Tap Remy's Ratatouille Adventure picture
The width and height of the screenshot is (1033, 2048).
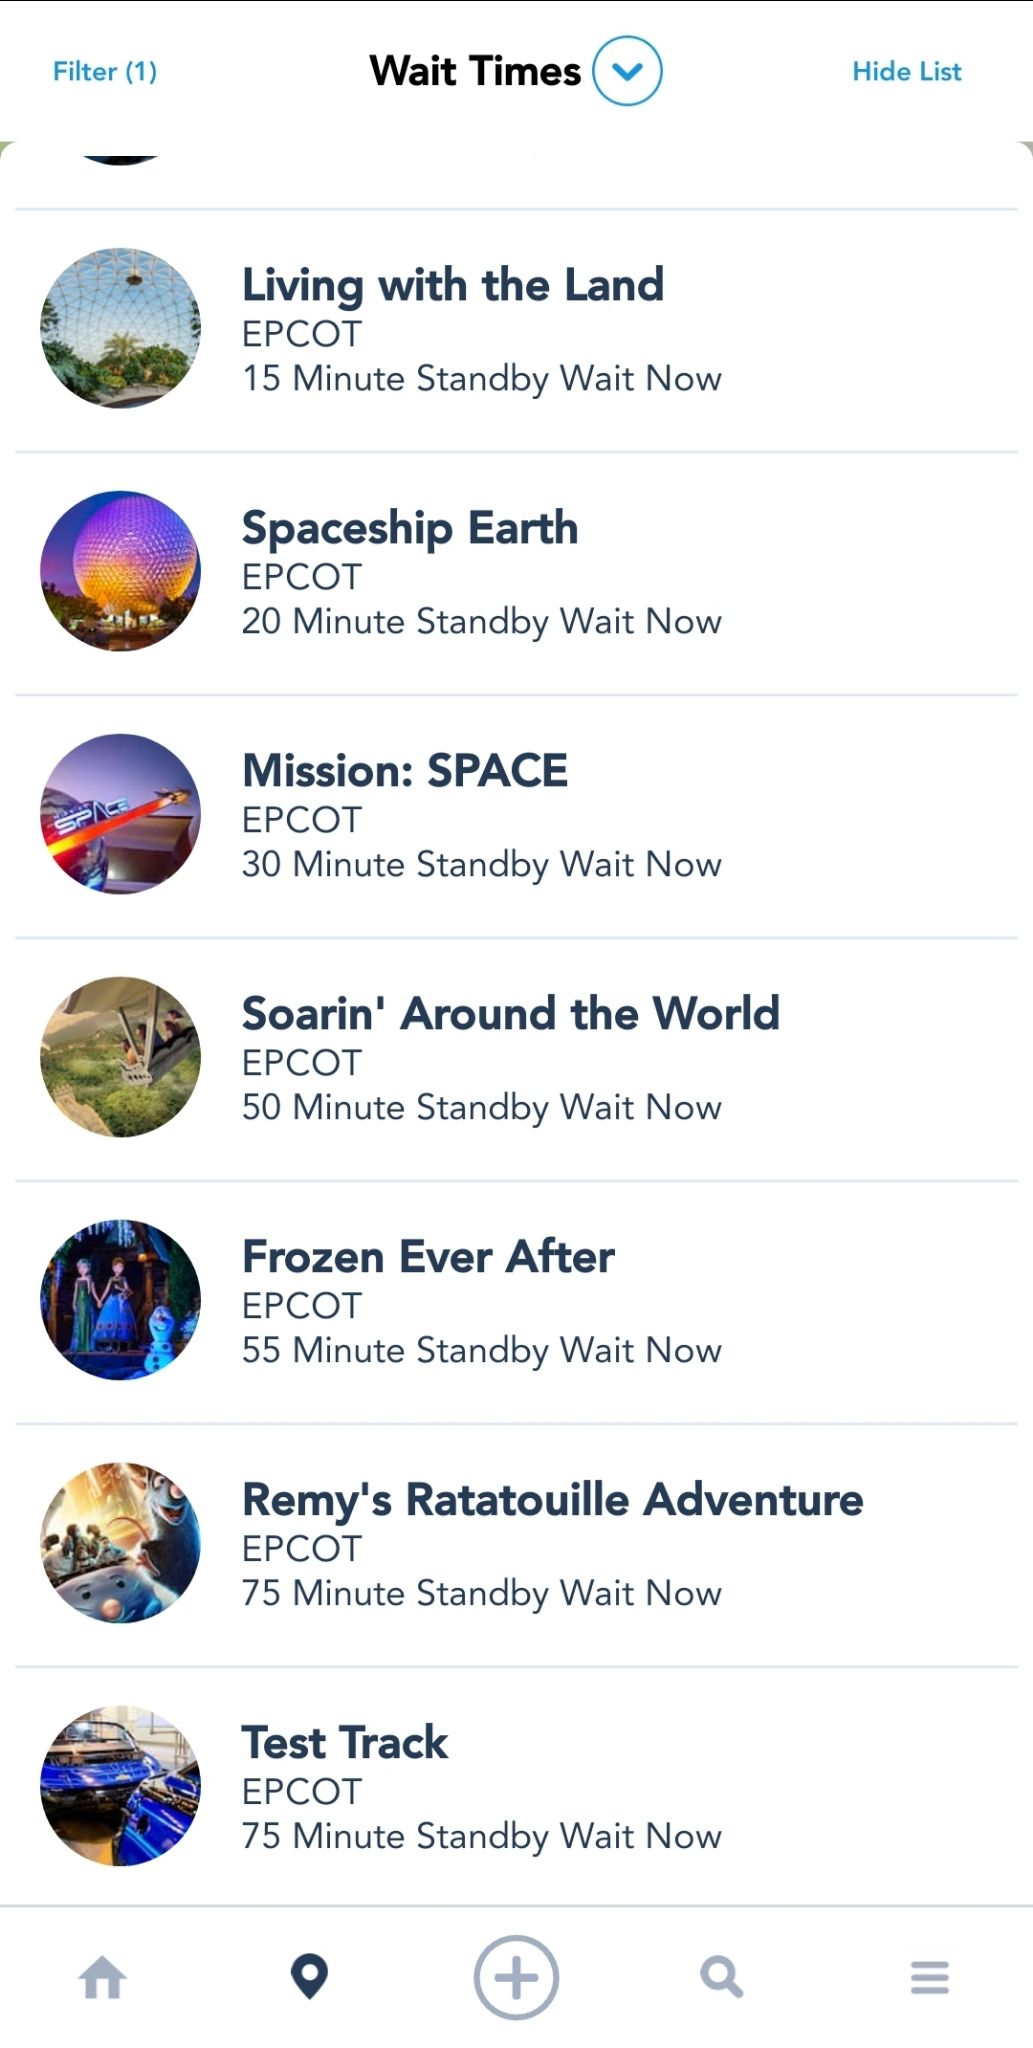pyautogui.click(x=120, y=1543)
